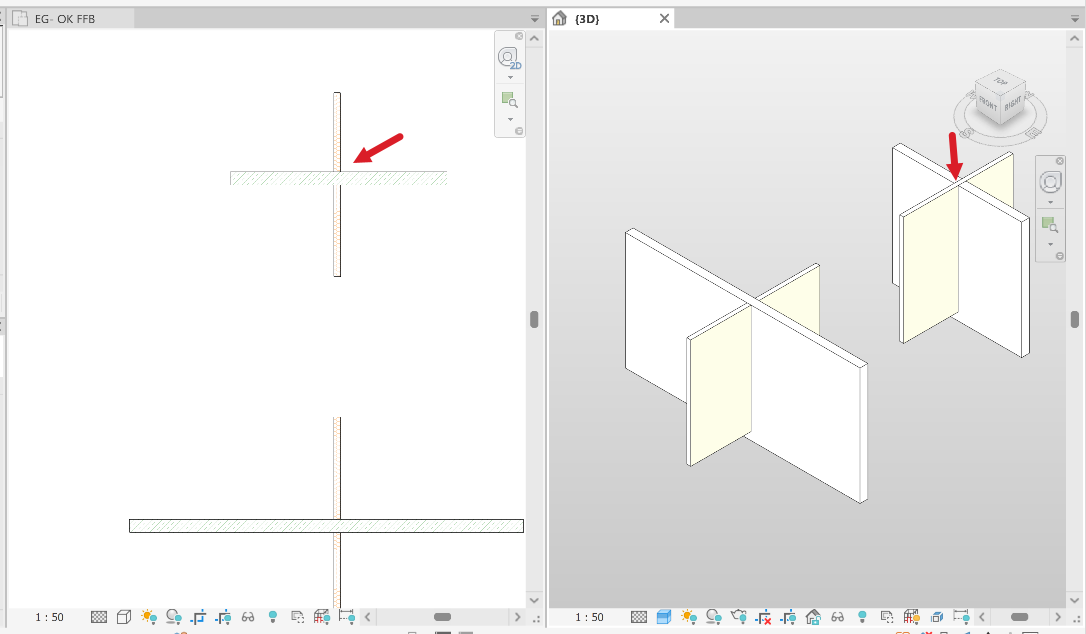Viewport: 1086px width, 634px height.
Task: Click the floor plan horizontal scrollbar thumb
Action: [442, 617]
